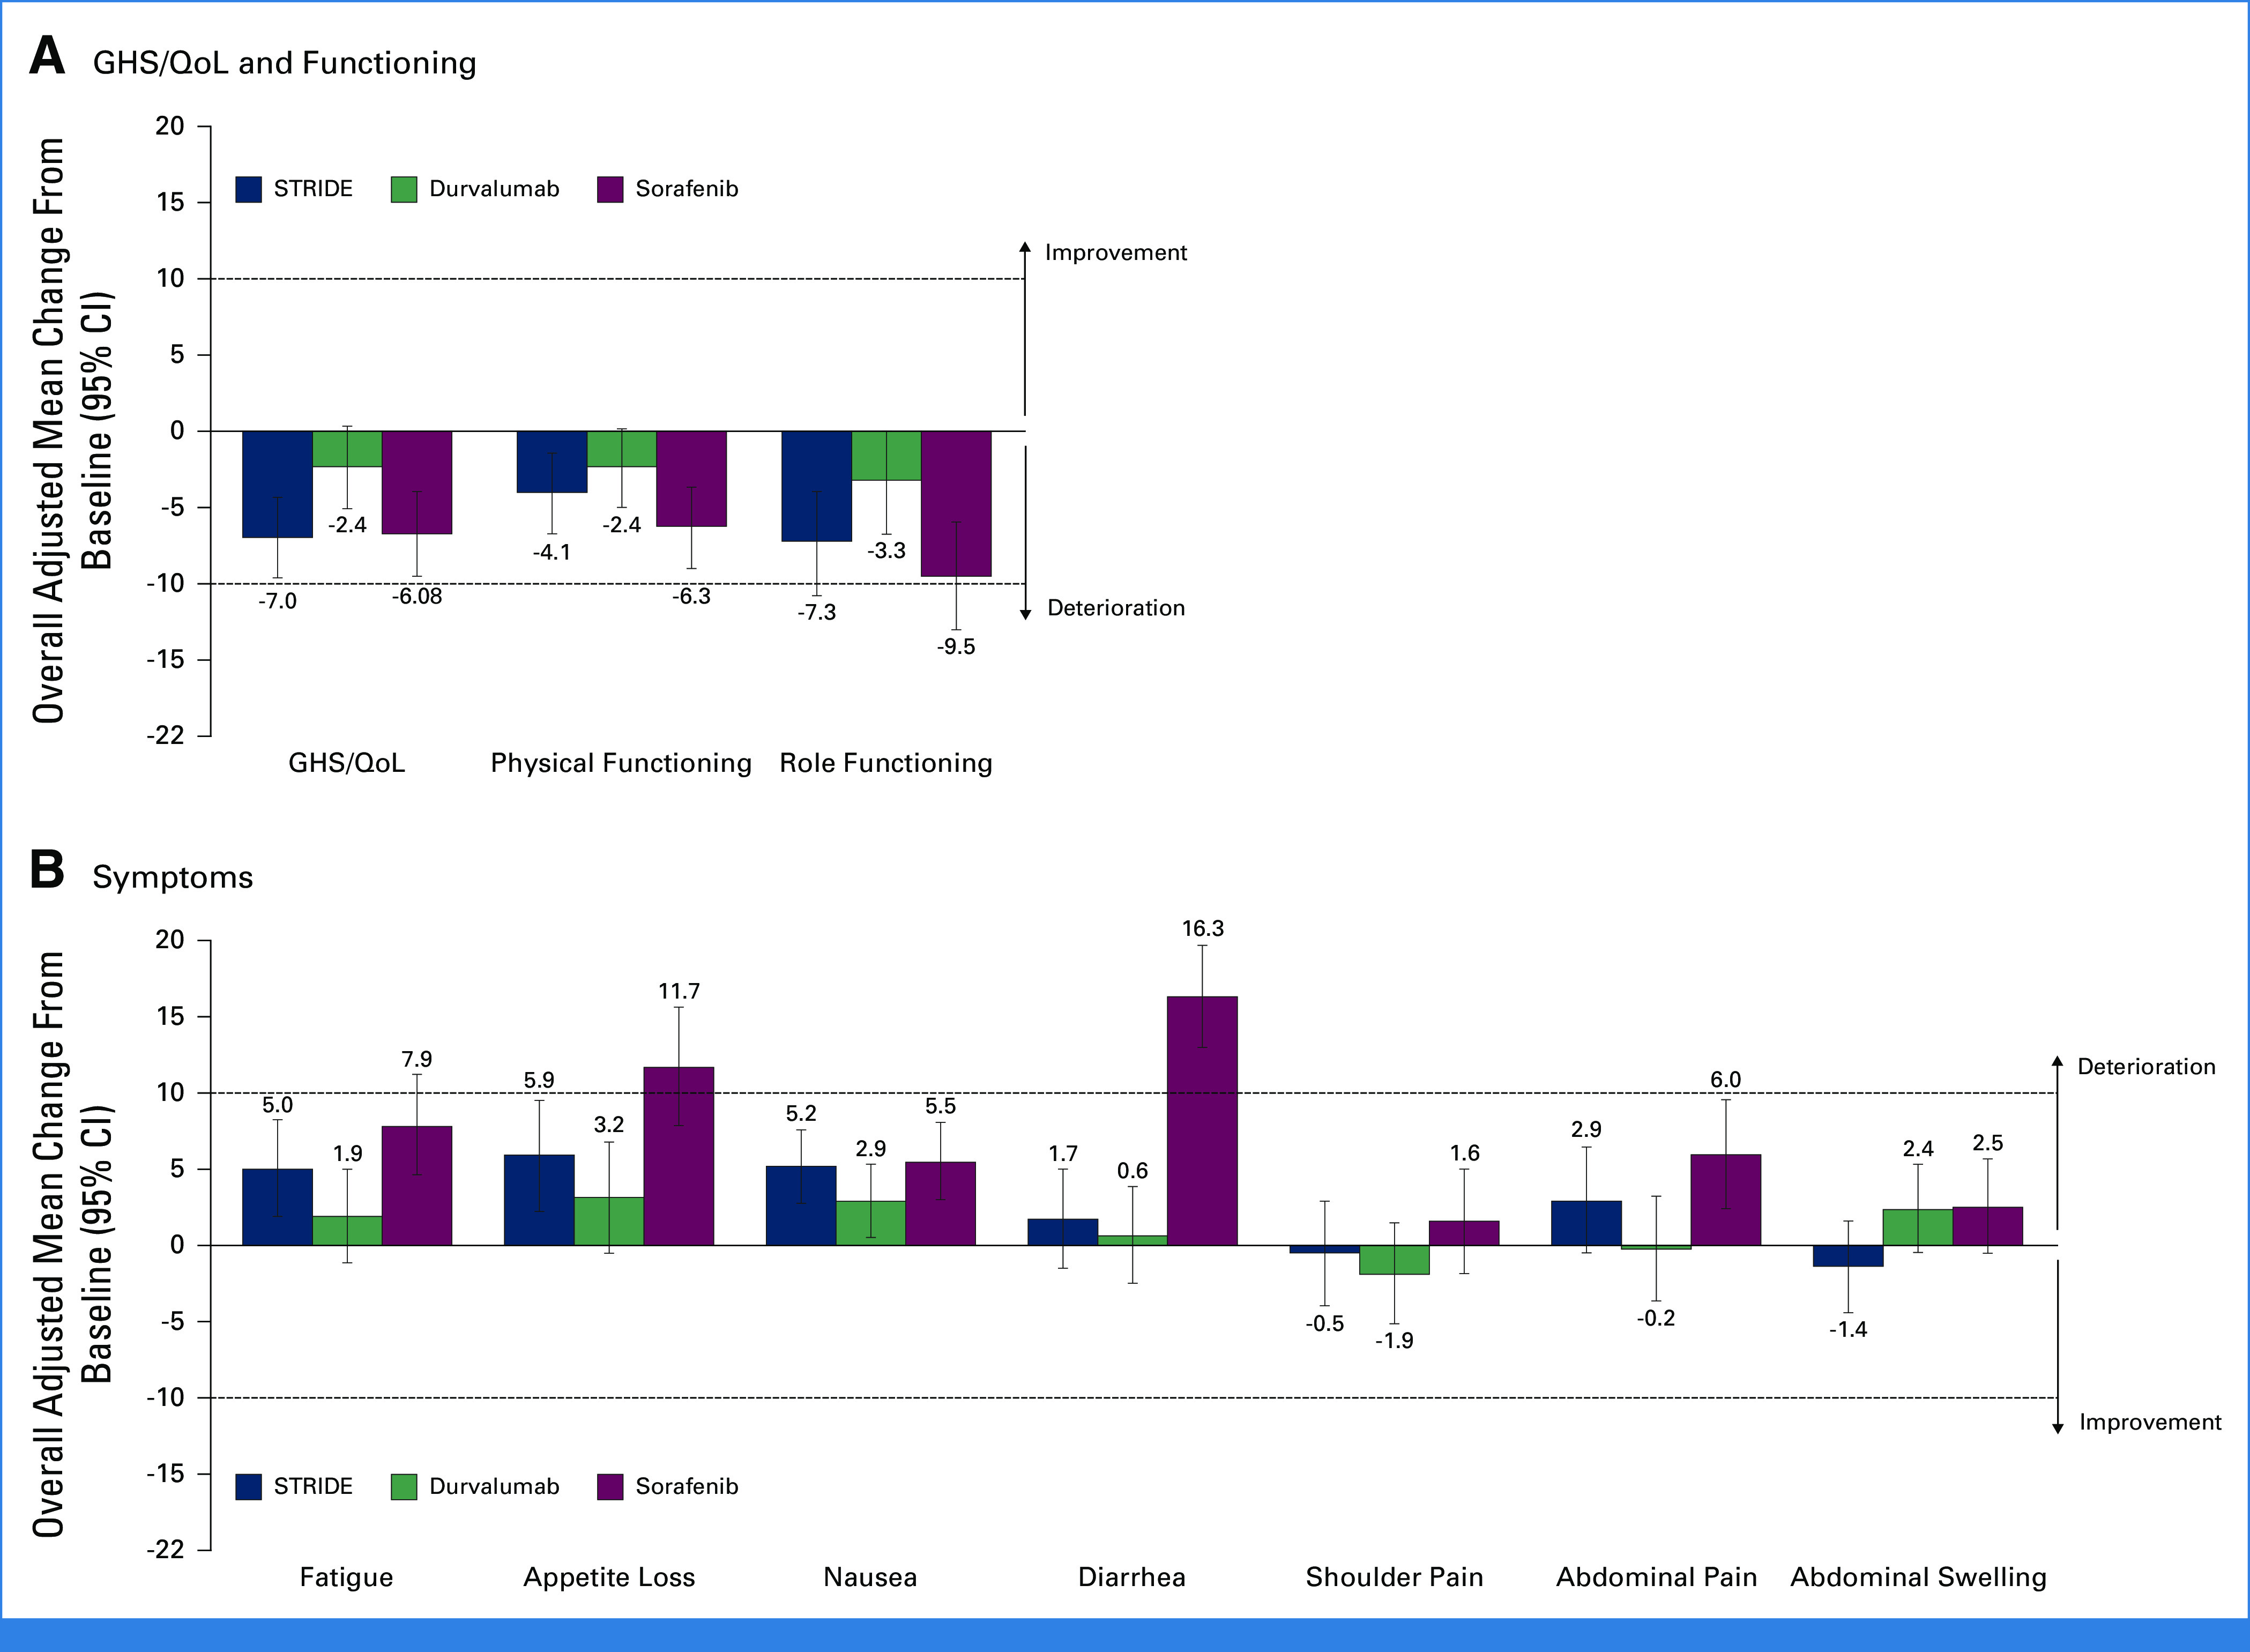
Task: Click the 'Nausea' axis label
Action: tap(870, 1577)
